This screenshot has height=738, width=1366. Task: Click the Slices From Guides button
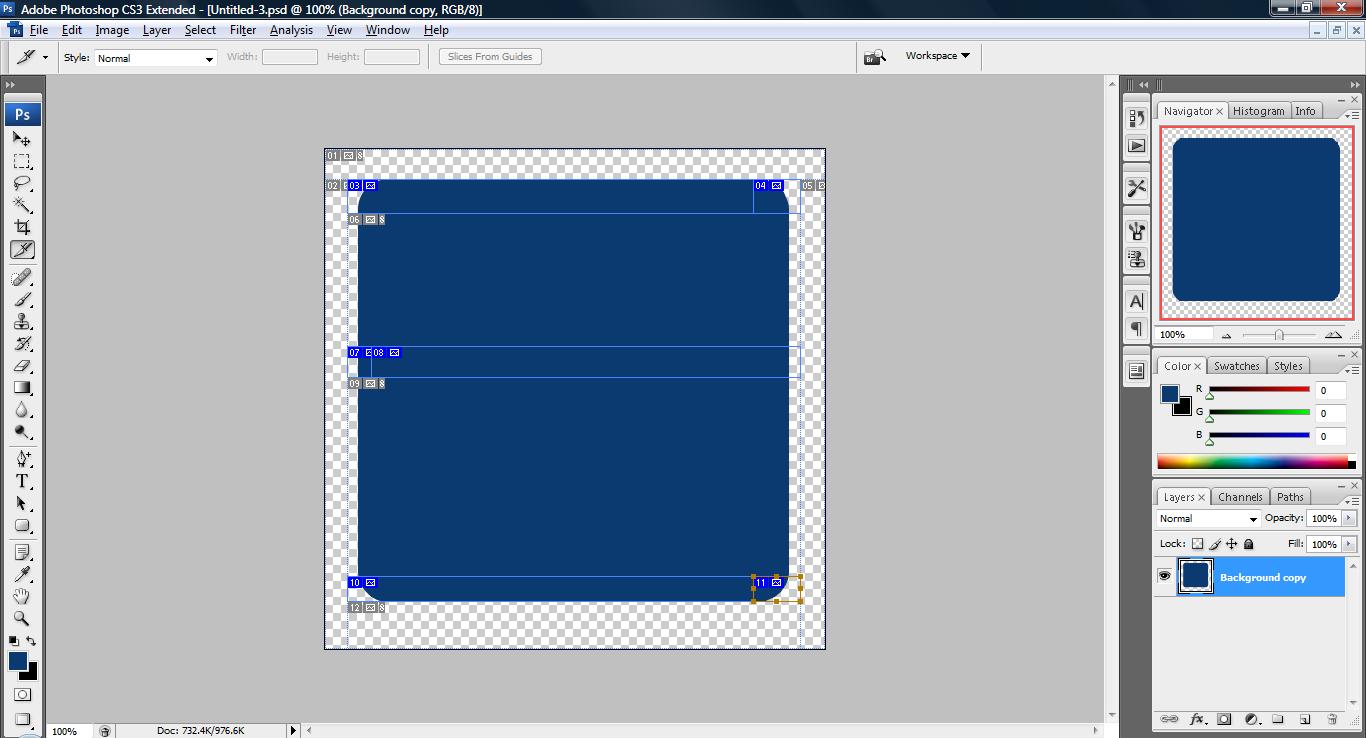click(490, 57)
